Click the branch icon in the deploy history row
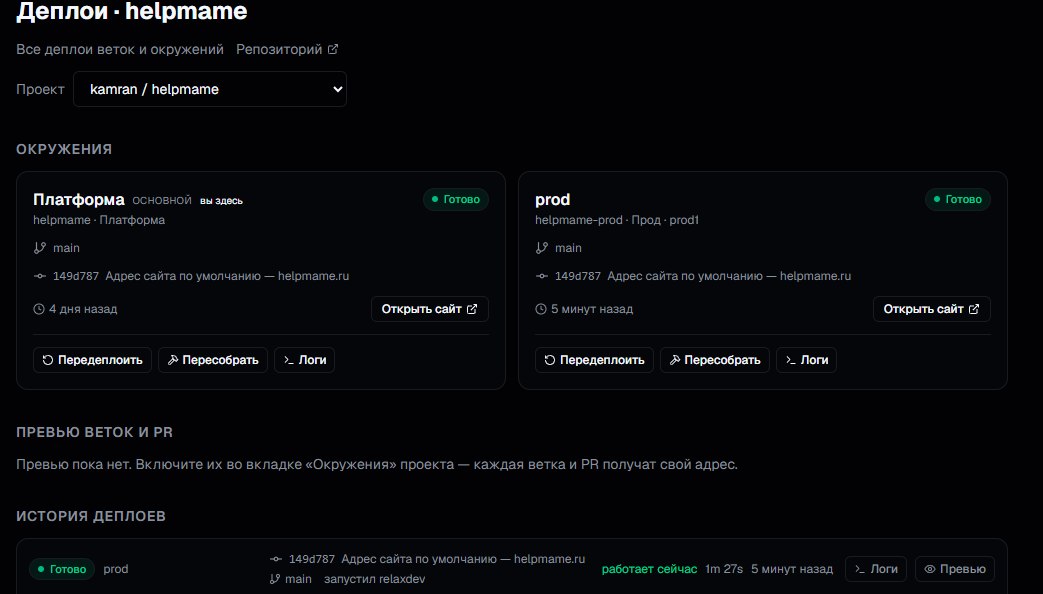 (275, 579)
